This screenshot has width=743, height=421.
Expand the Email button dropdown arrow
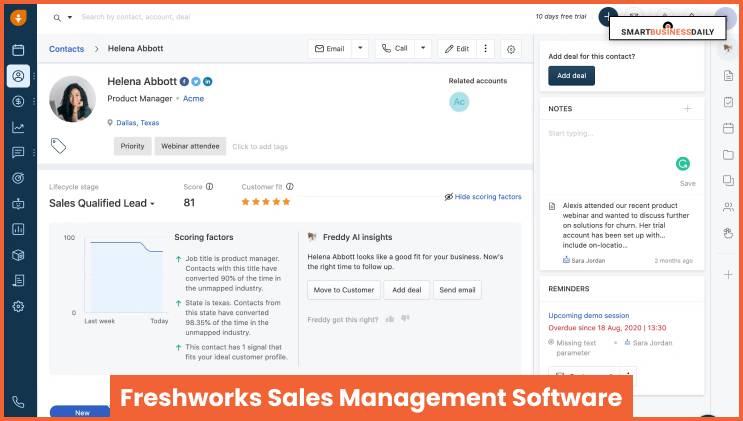[x=360, y=48]
